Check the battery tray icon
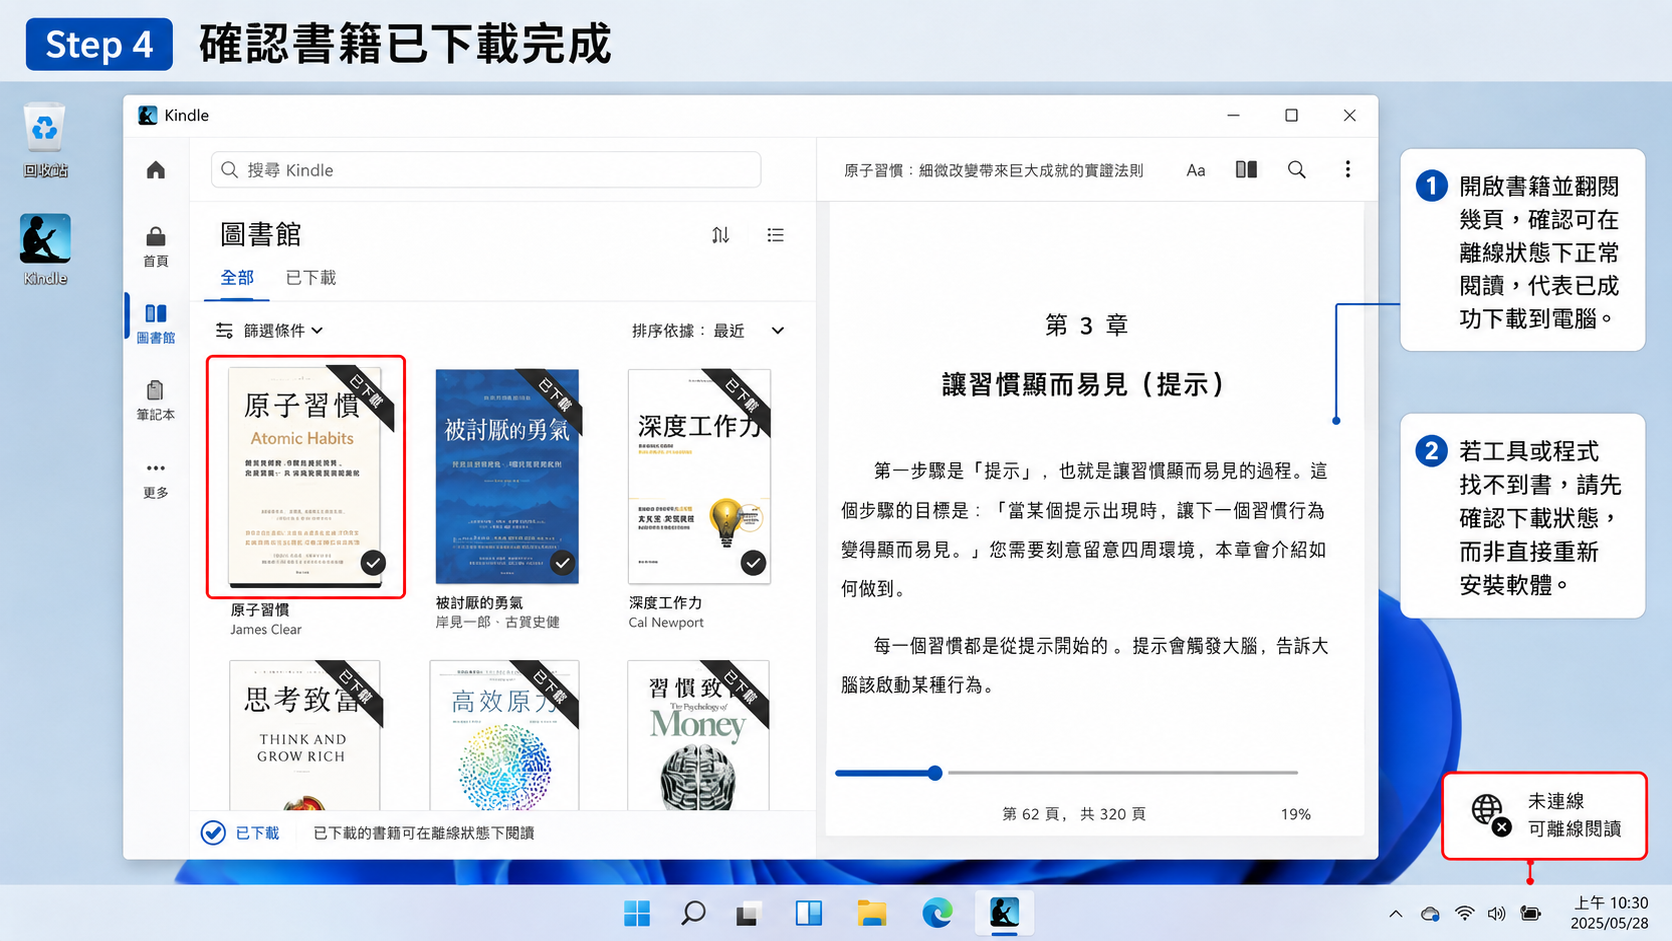 click(1531, 913)
